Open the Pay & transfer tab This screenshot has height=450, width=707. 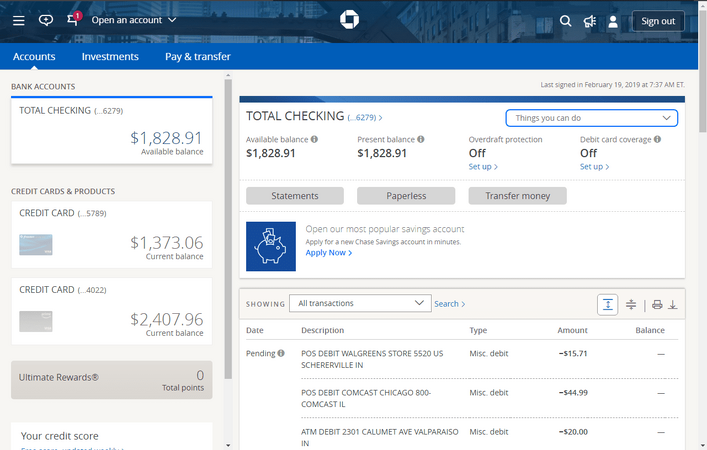198,57
